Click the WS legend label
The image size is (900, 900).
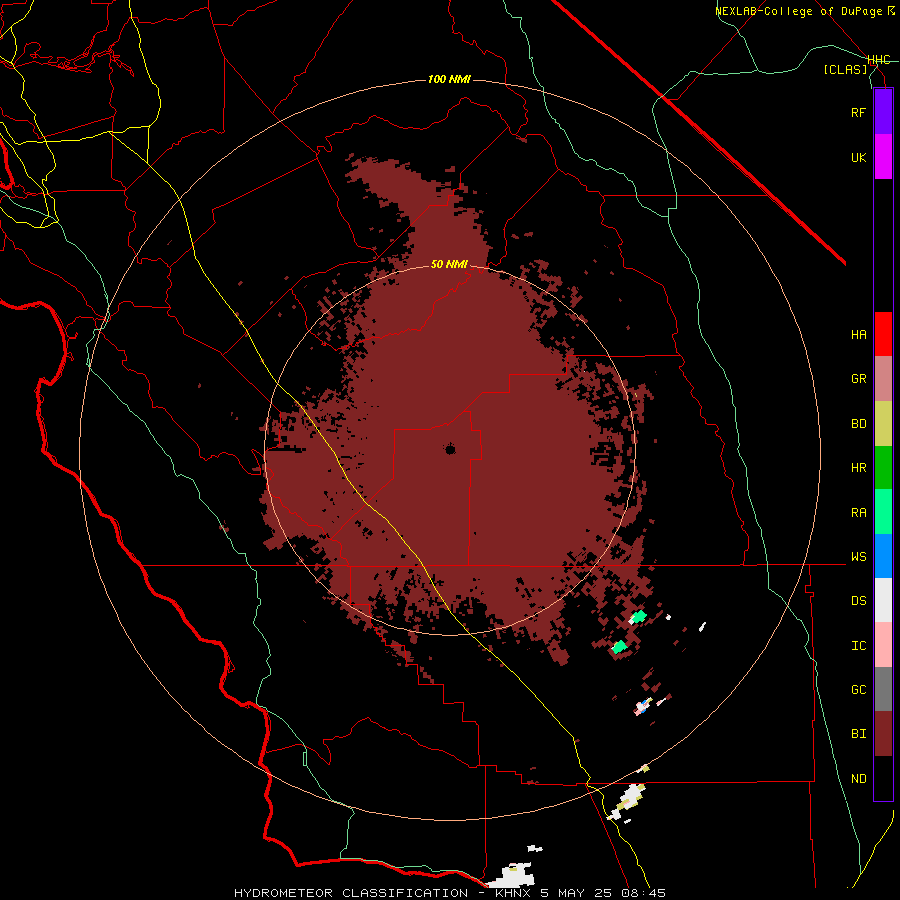click(858, 557)
